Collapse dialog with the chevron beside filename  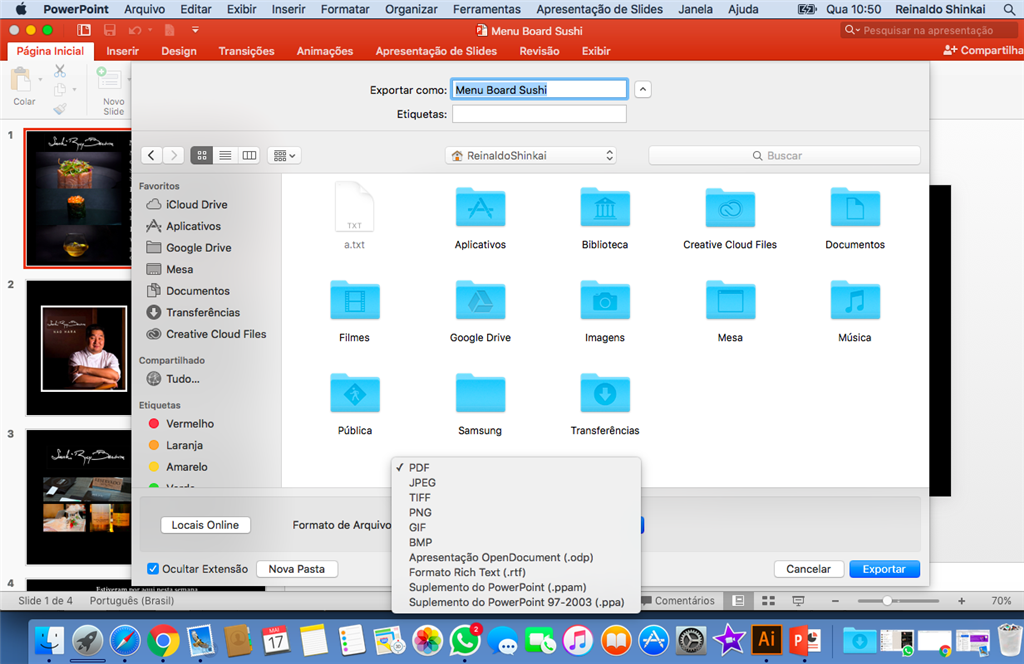point(643,89)
